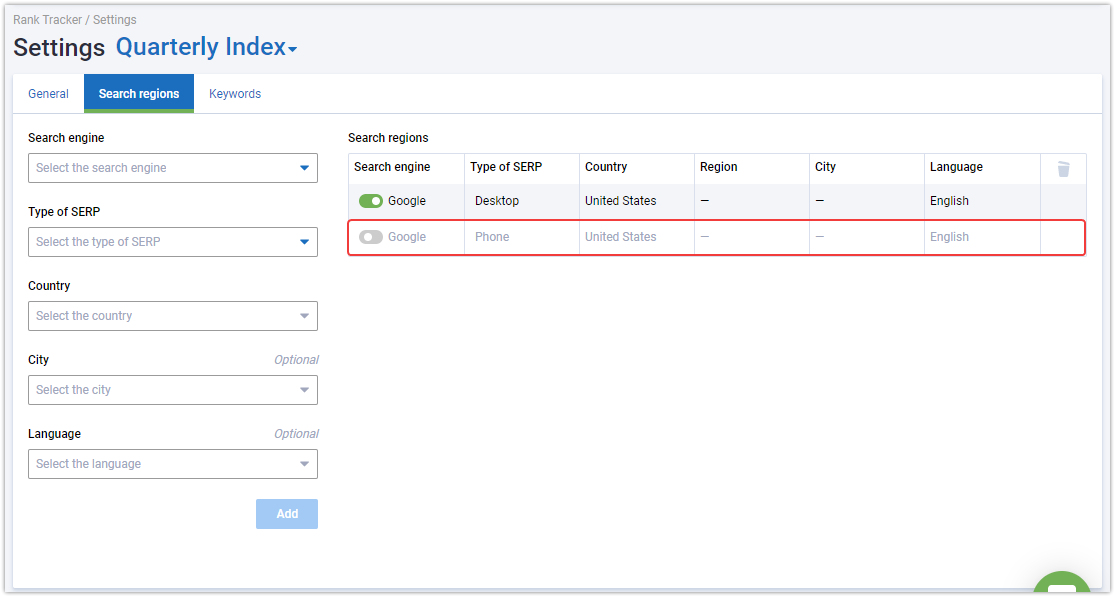Click the Region column header

[x=718, y=167]
